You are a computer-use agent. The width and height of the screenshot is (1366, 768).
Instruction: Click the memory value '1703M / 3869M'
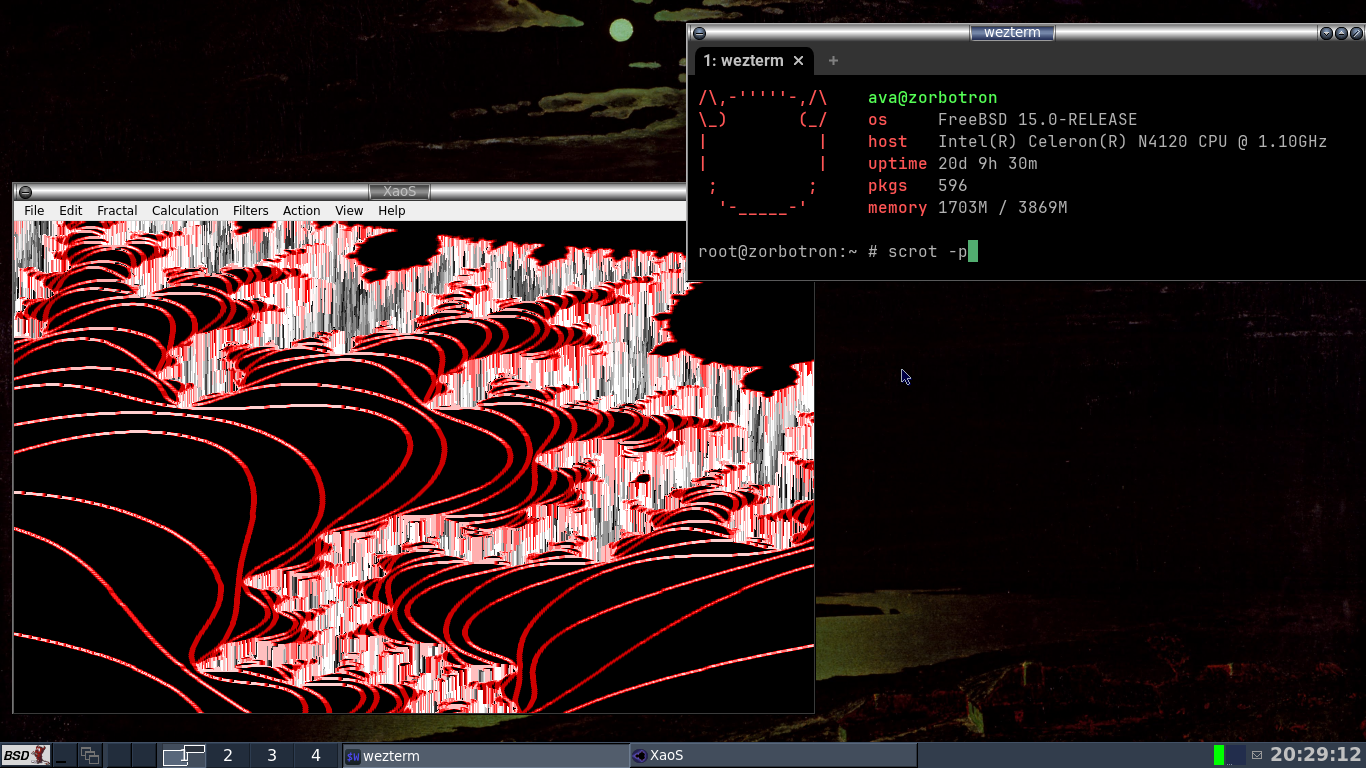(1002, 208)
